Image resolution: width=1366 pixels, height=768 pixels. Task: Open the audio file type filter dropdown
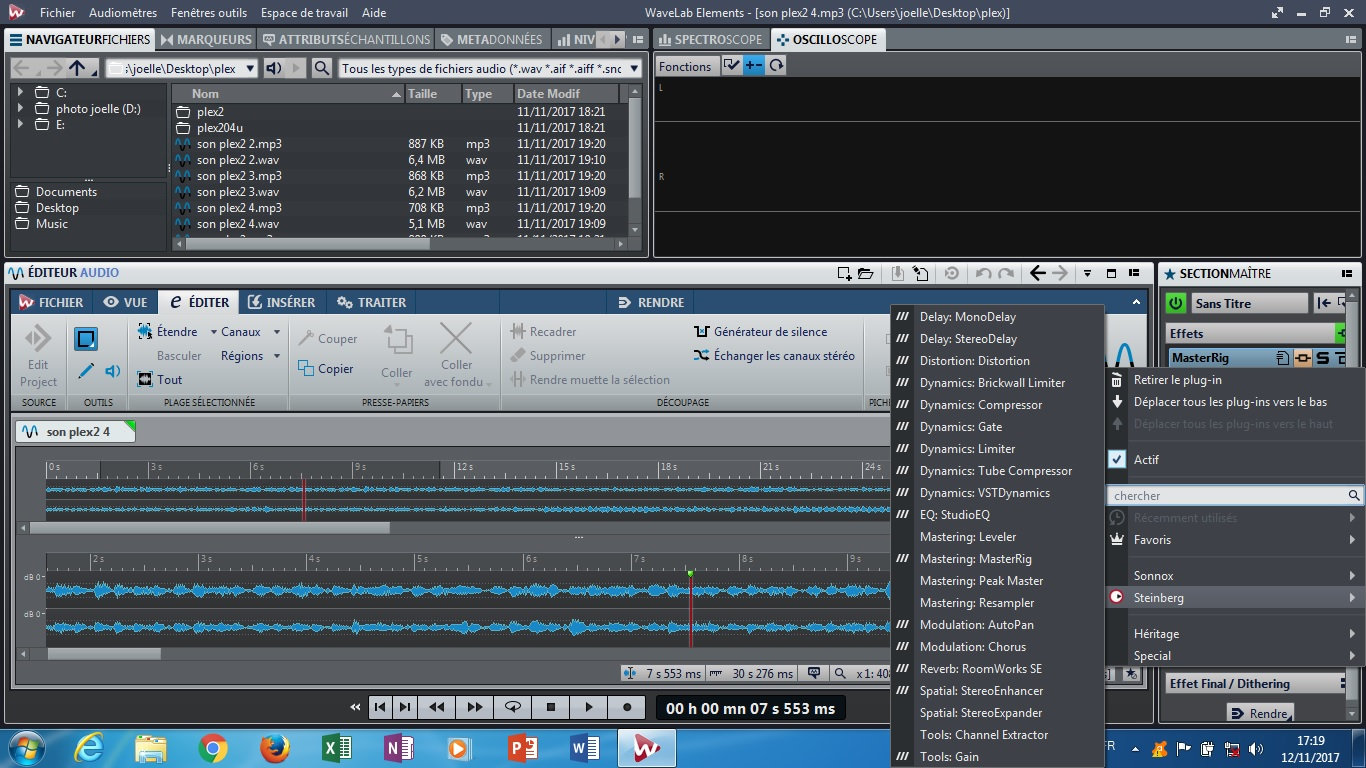click(x=634, y=68)
